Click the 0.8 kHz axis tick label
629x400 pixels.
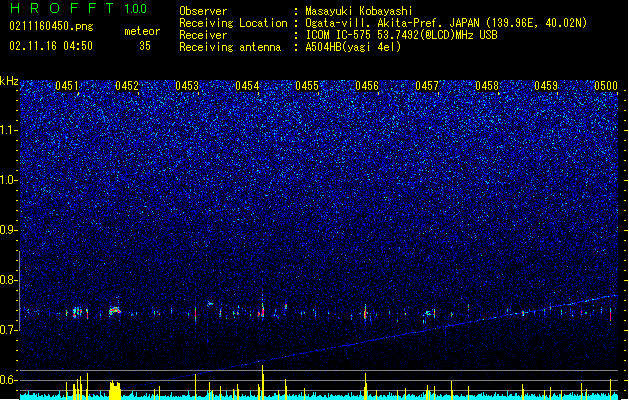coord(9,280)
